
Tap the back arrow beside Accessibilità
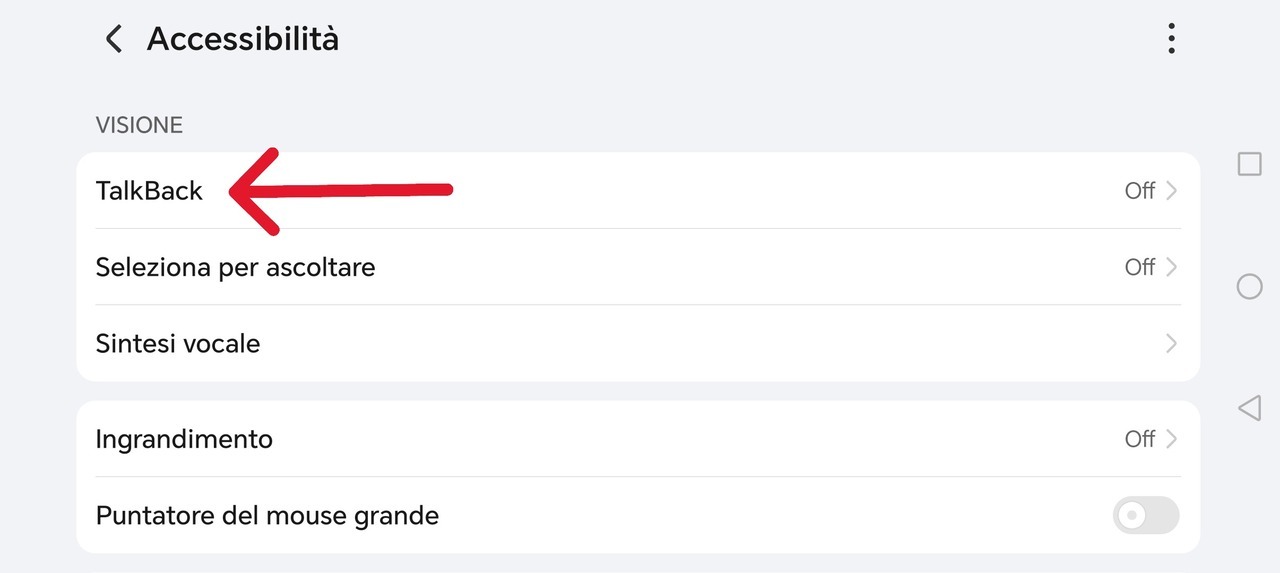coord(114,40)
